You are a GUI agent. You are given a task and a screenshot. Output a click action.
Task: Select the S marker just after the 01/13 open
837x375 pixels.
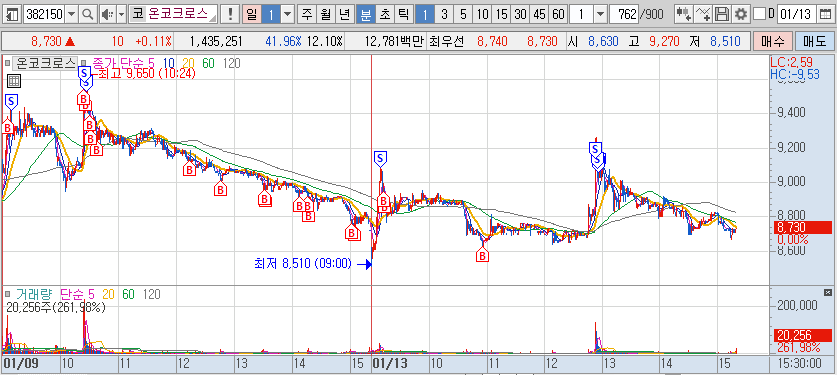tap(380, 158)
